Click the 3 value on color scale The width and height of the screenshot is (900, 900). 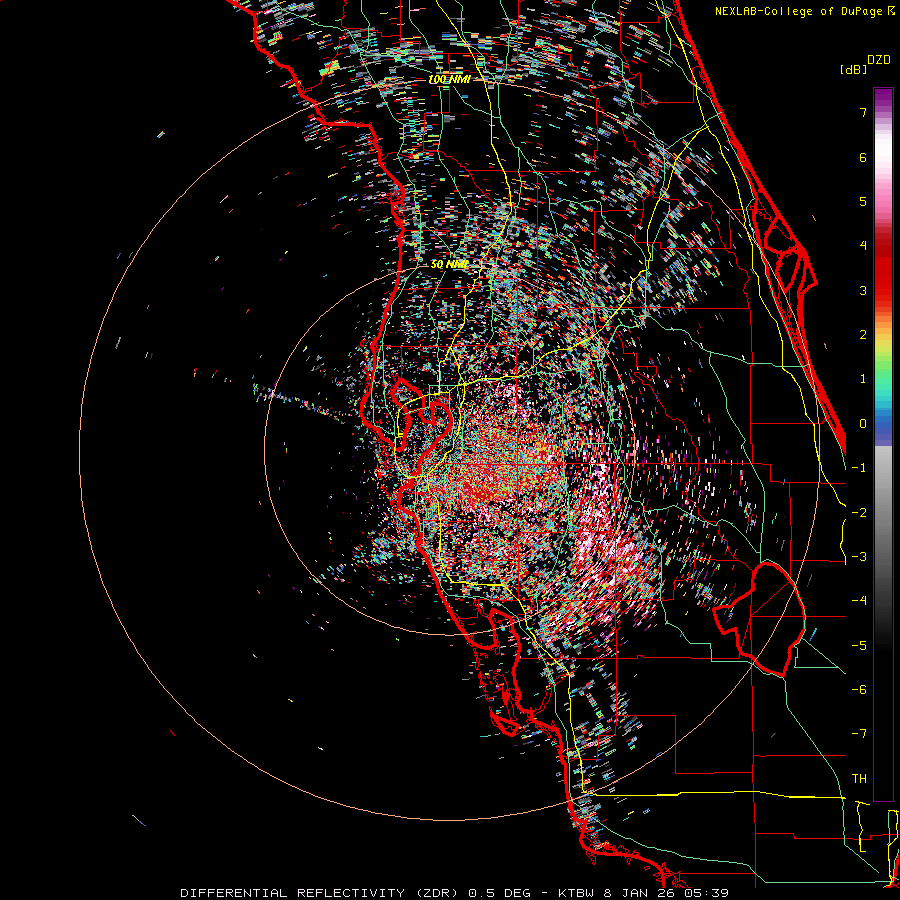tap(863, 290)
